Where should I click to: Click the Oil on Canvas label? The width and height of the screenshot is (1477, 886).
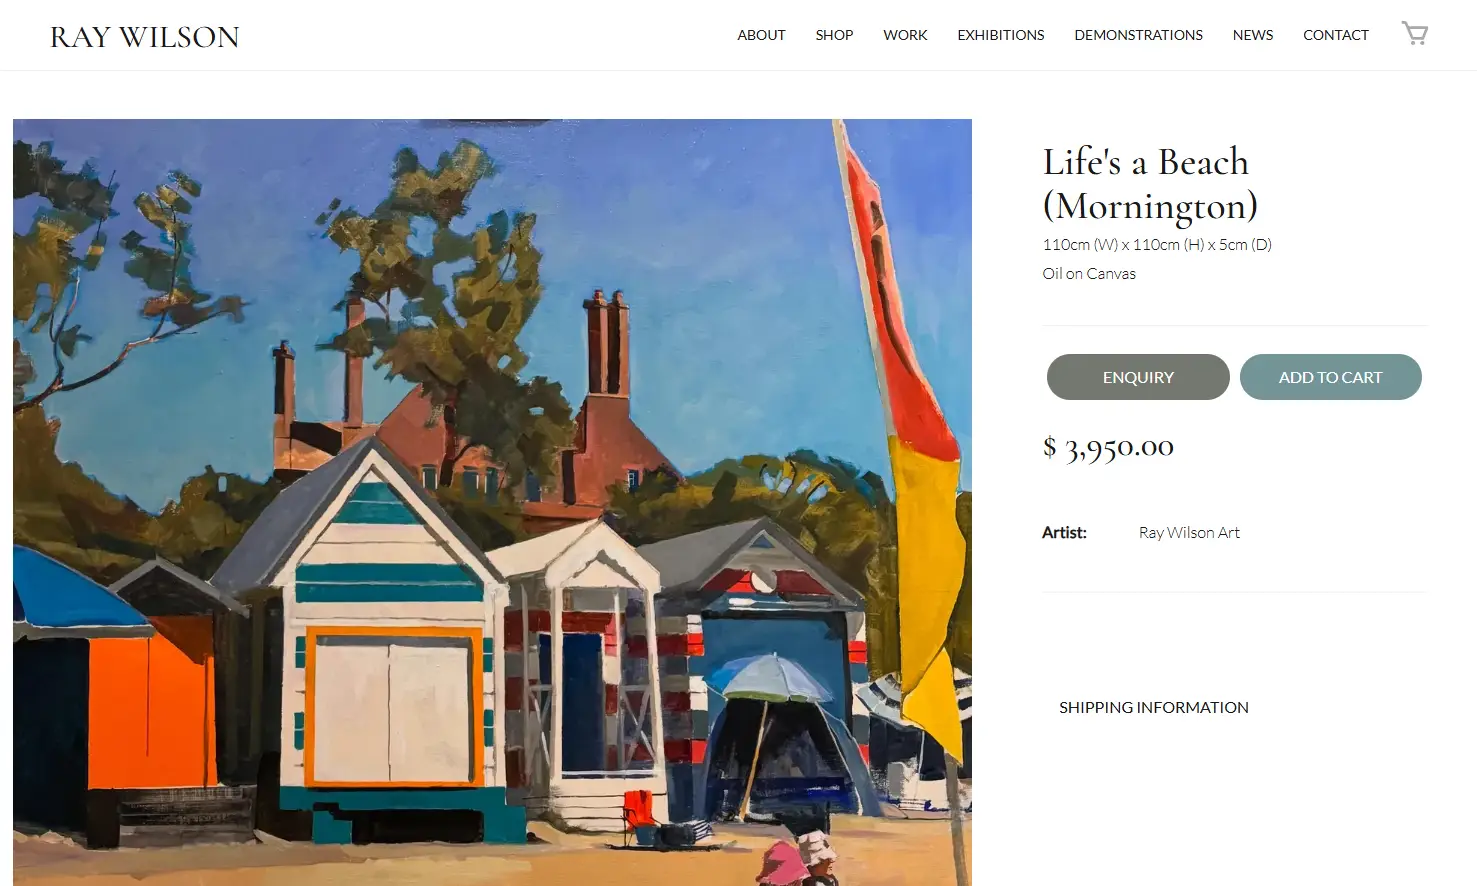[1089, 273]
